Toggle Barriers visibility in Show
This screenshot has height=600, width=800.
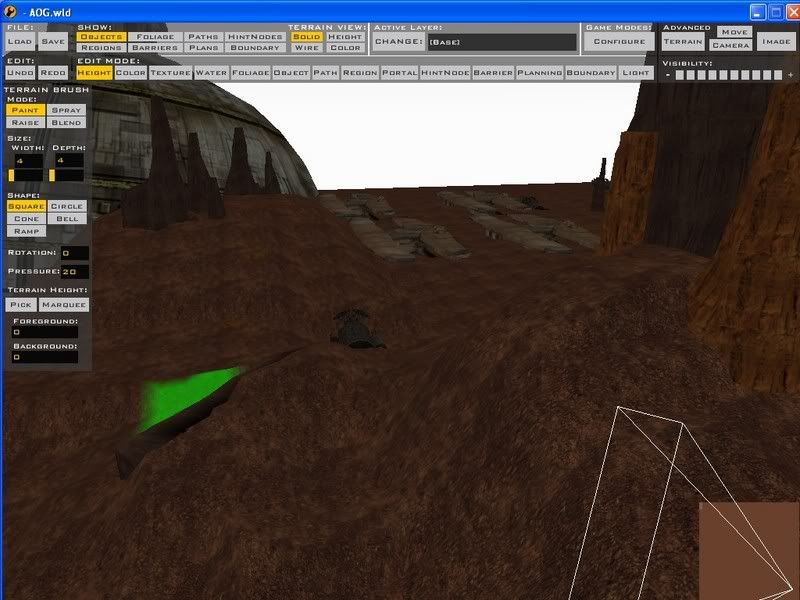point(155,48)
